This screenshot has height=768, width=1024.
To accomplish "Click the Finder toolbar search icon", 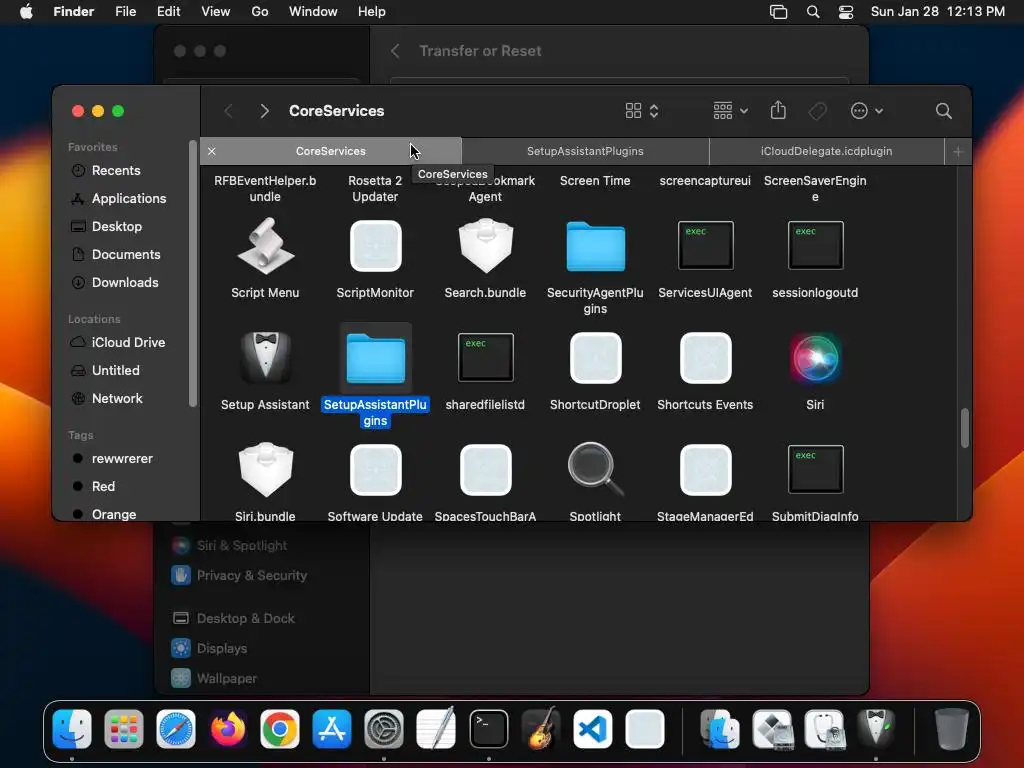I will click(943, 111).
